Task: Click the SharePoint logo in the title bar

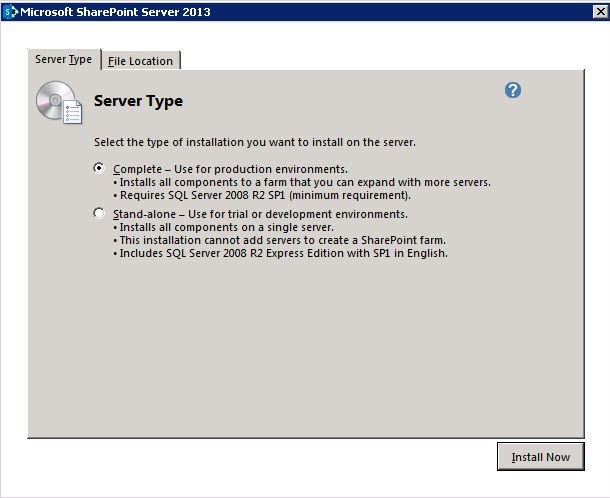Action: coord(10,12)
